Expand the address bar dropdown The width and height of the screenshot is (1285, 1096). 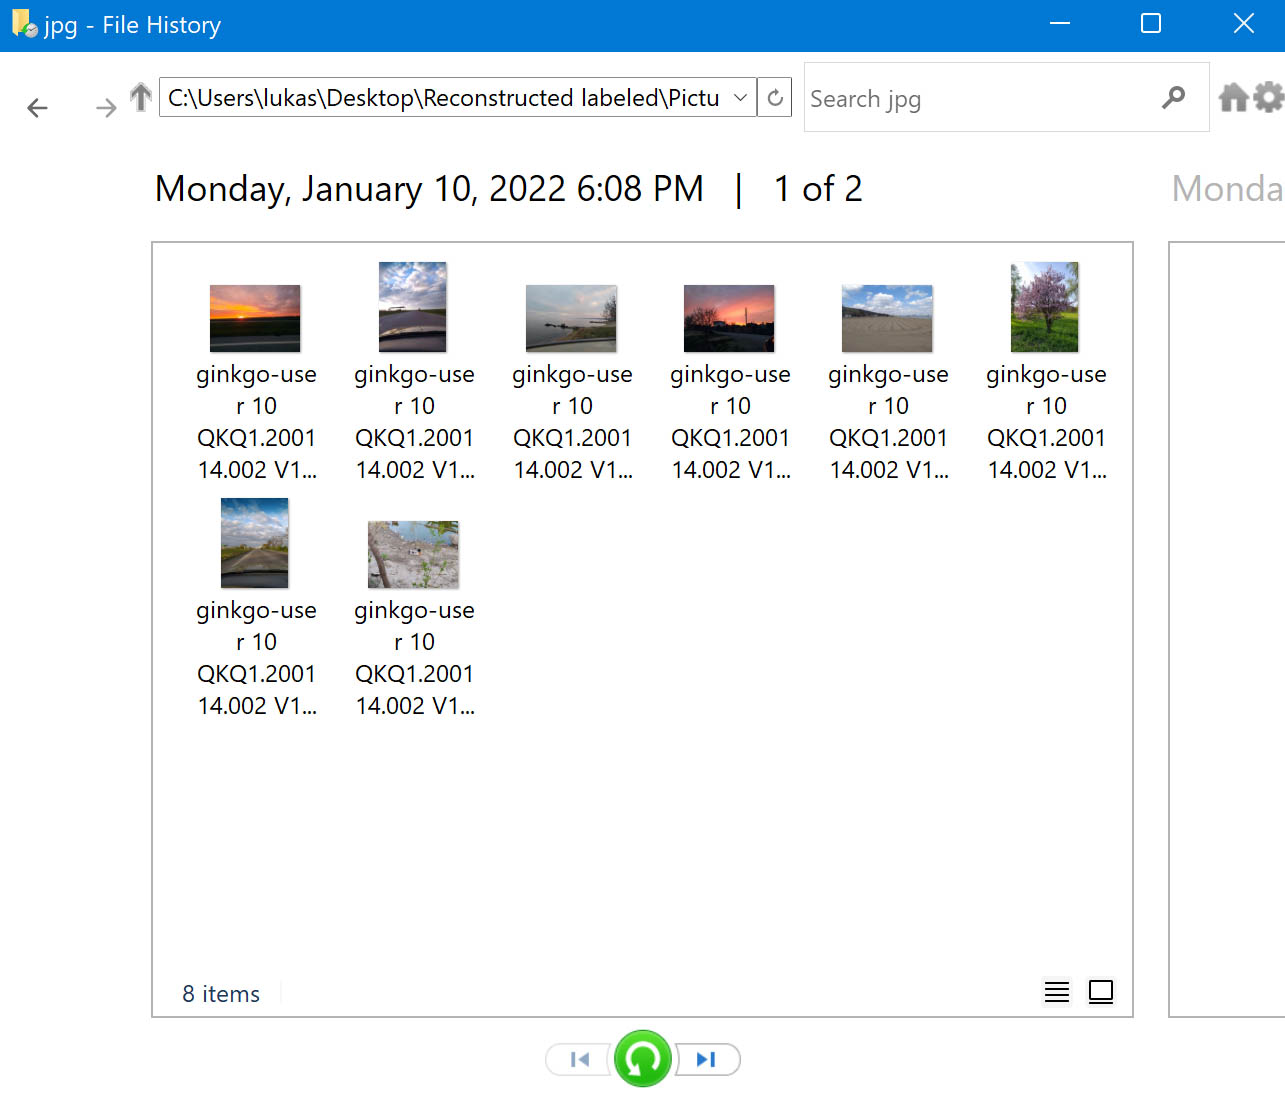[x=740, y=98]
